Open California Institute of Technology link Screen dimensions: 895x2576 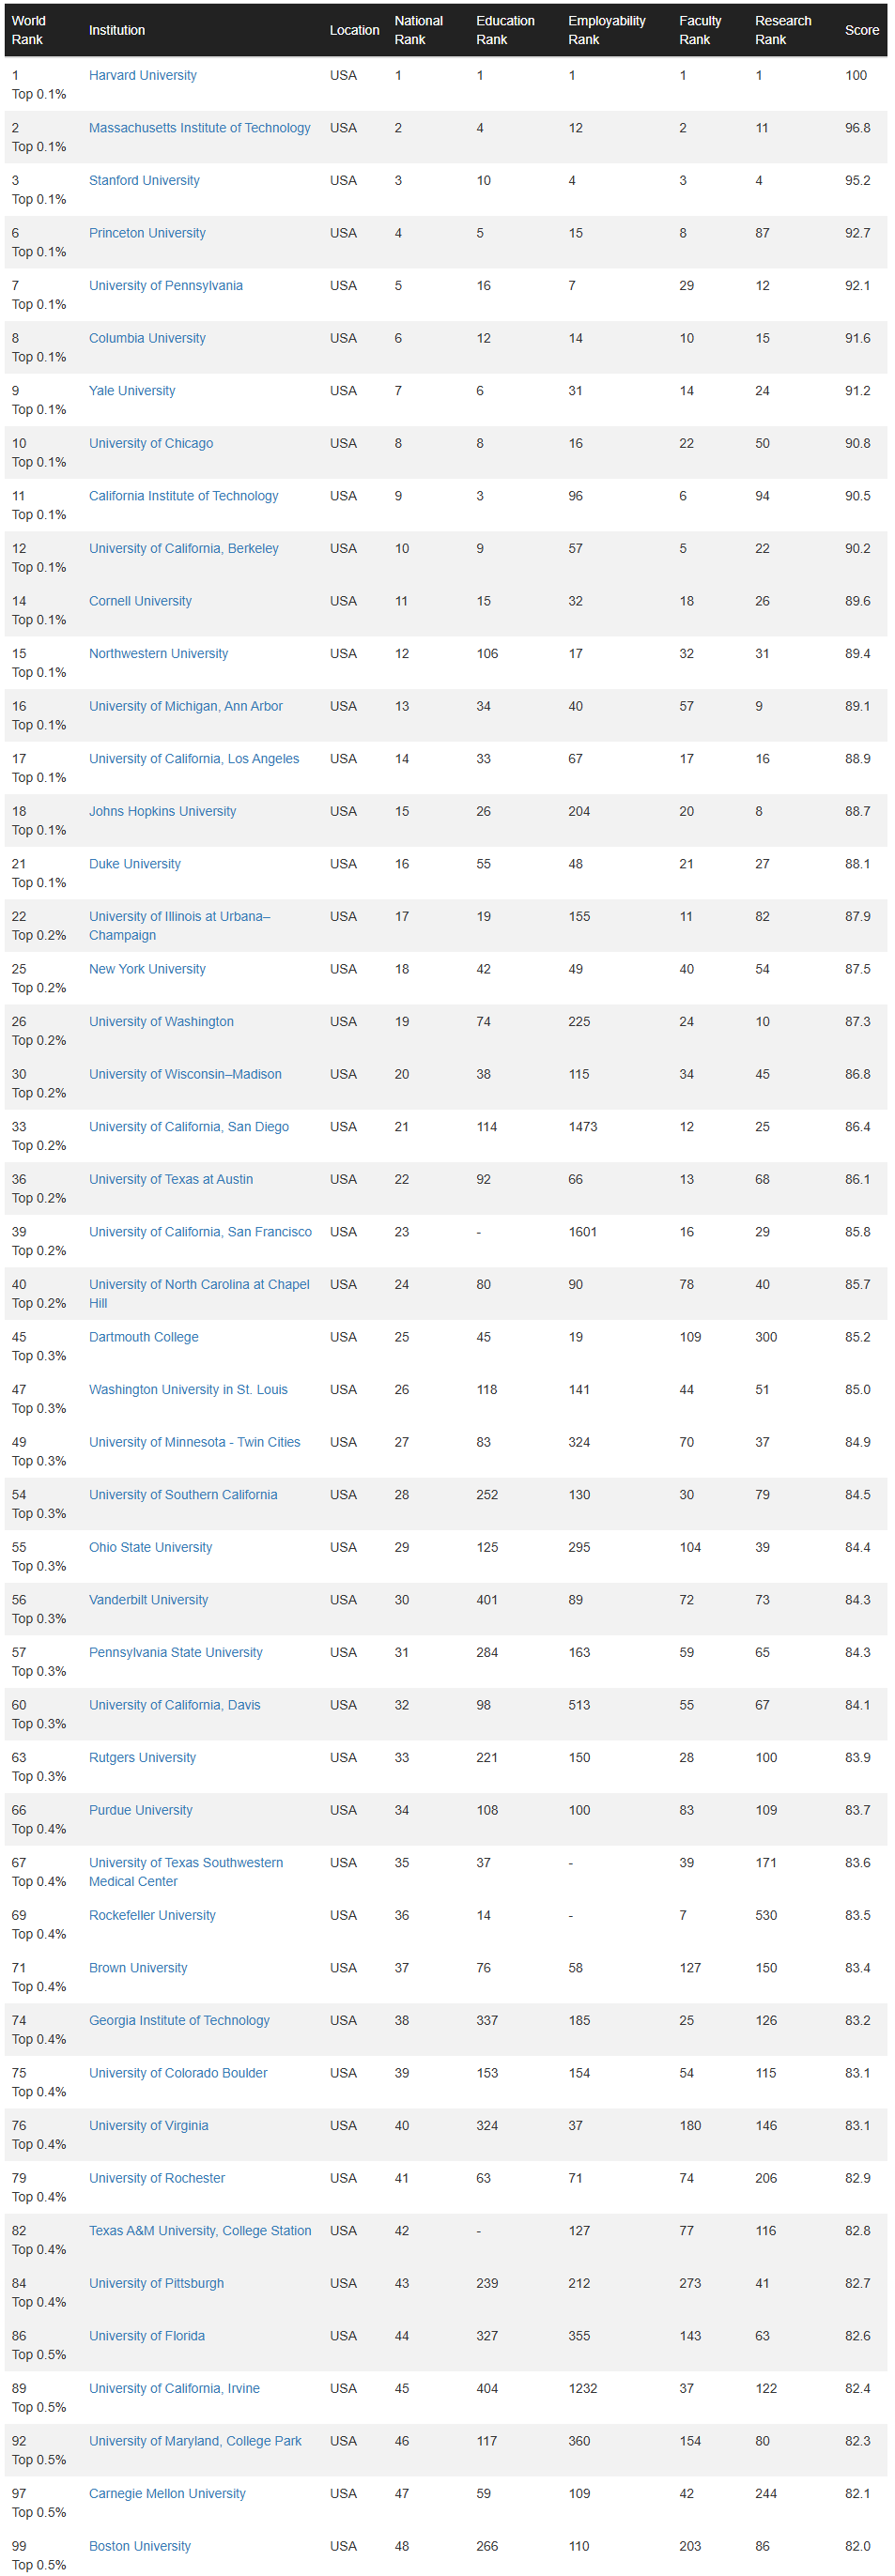[183, 496]
